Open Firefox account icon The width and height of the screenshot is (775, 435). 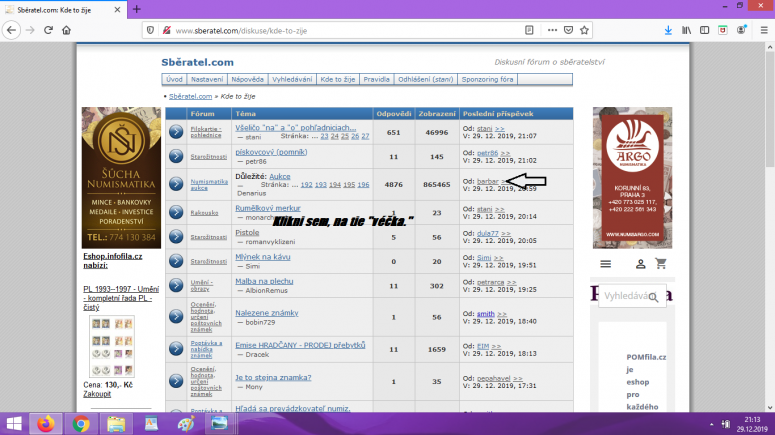(x=741, y=30)
